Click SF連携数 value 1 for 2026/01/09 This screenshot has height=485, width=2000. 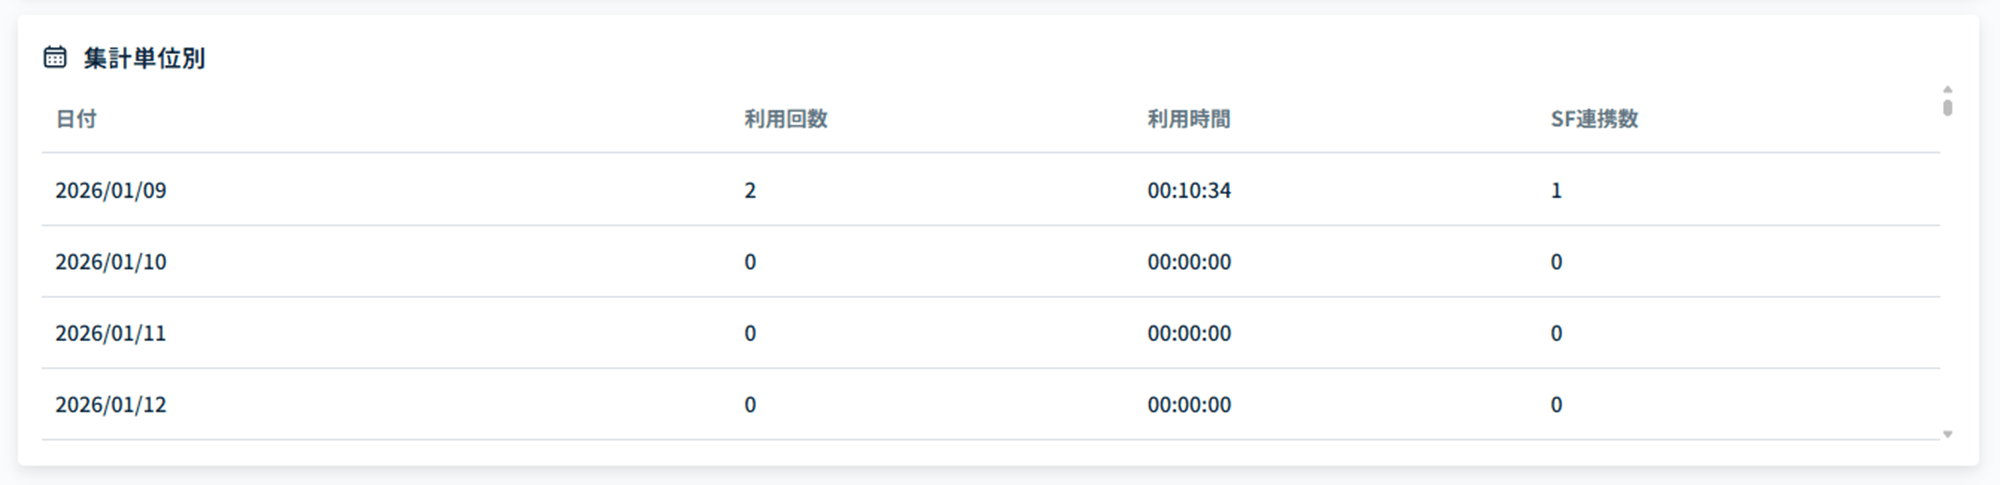1556,190
